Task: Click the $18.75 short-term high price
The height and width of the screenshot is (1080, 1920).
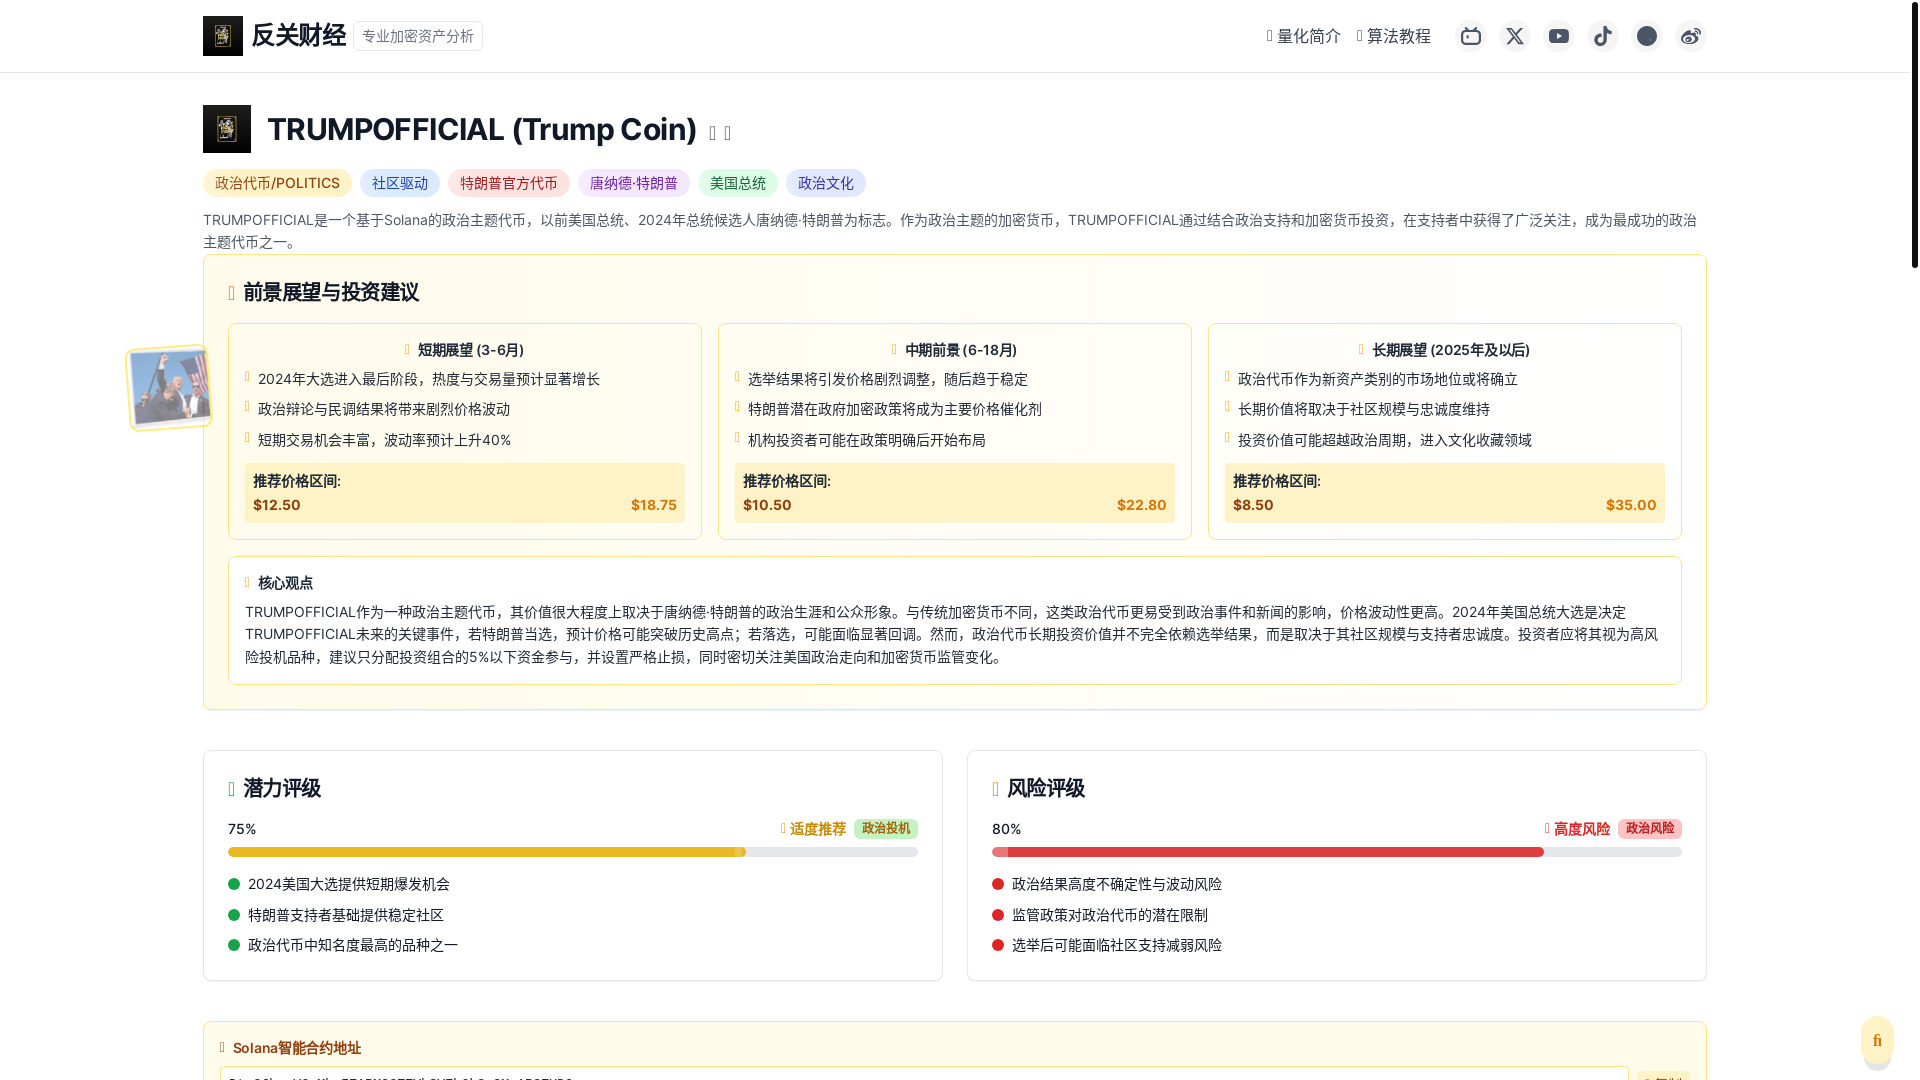Action: pyautogui.click(x=654, y=505)
